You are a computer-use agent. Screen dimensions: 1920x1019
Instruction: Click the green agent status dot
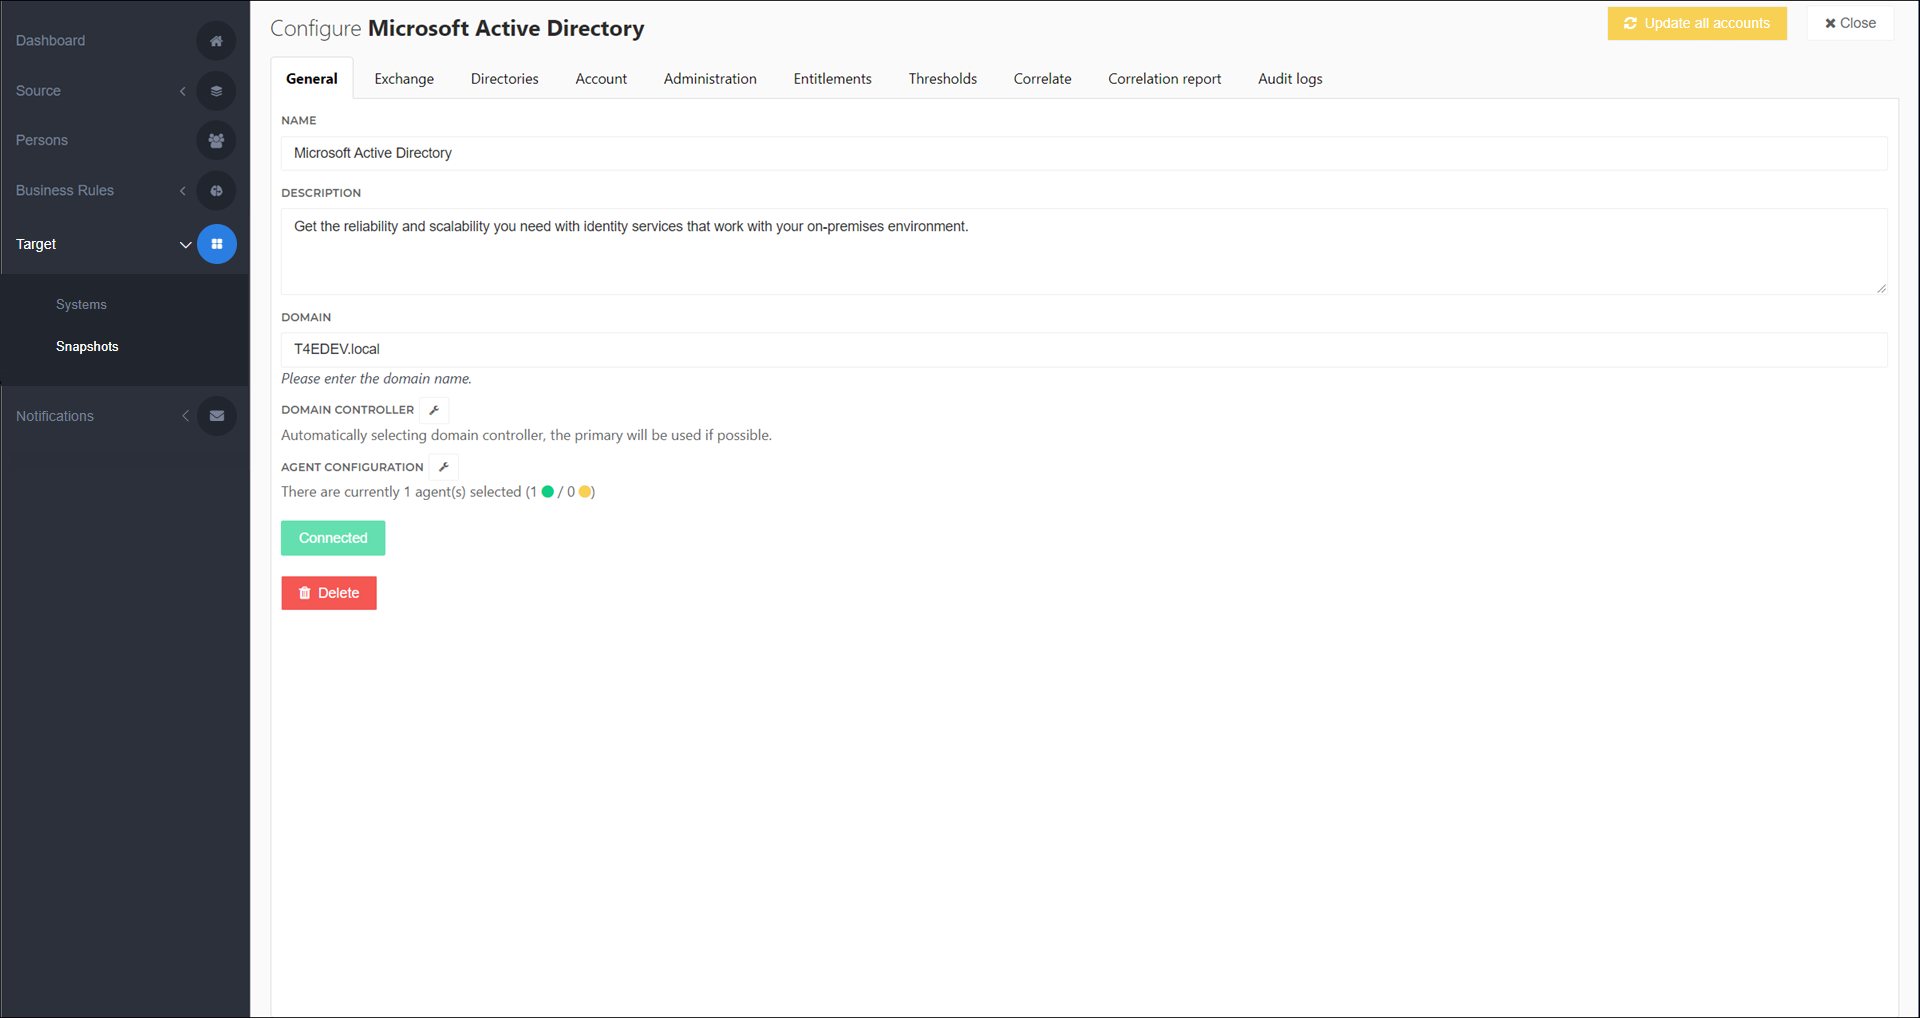548,492
